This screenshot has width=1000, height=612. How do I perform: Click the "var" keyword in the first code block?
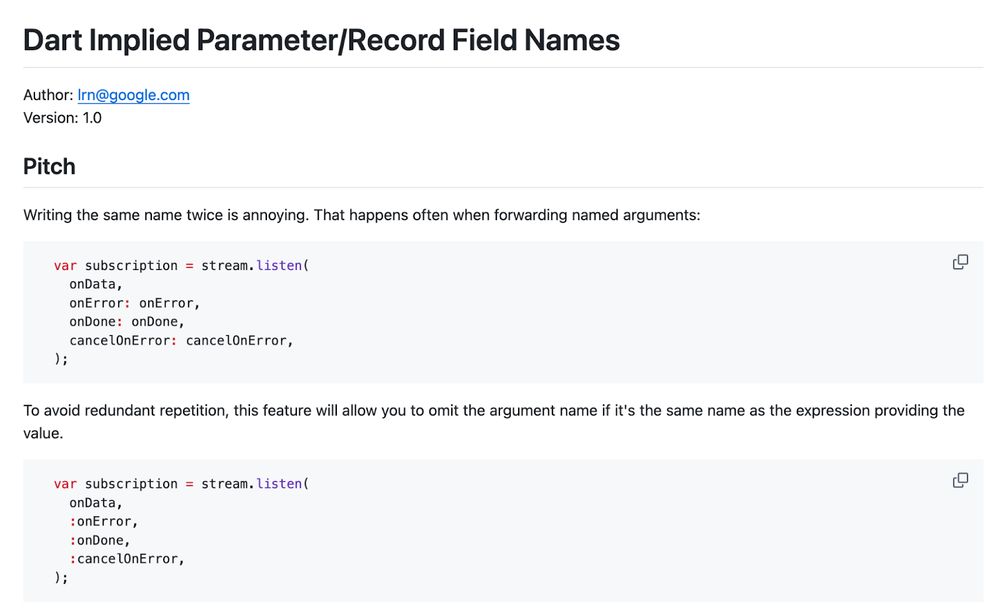pos(65,266)
